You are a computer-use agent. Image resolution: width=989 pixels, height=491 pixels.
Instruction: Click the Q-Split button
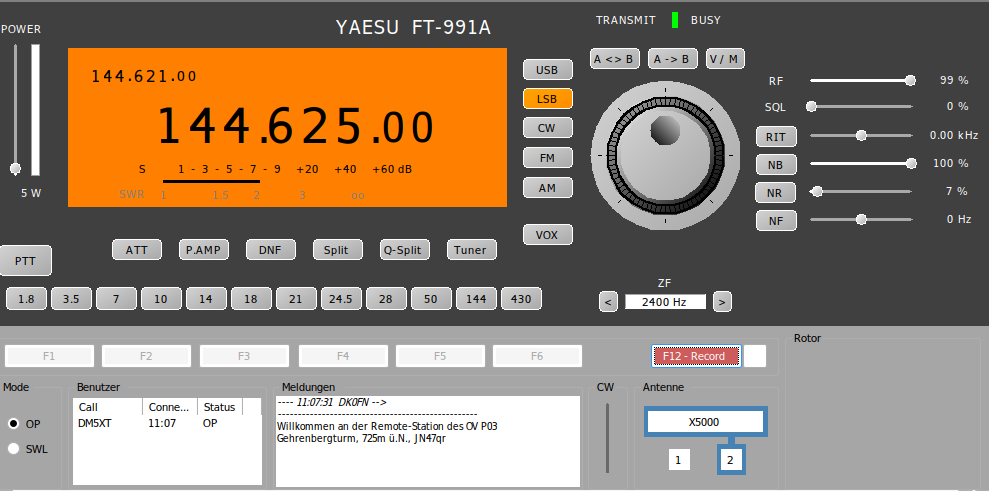pyautogui.click(x=404, y=250)
